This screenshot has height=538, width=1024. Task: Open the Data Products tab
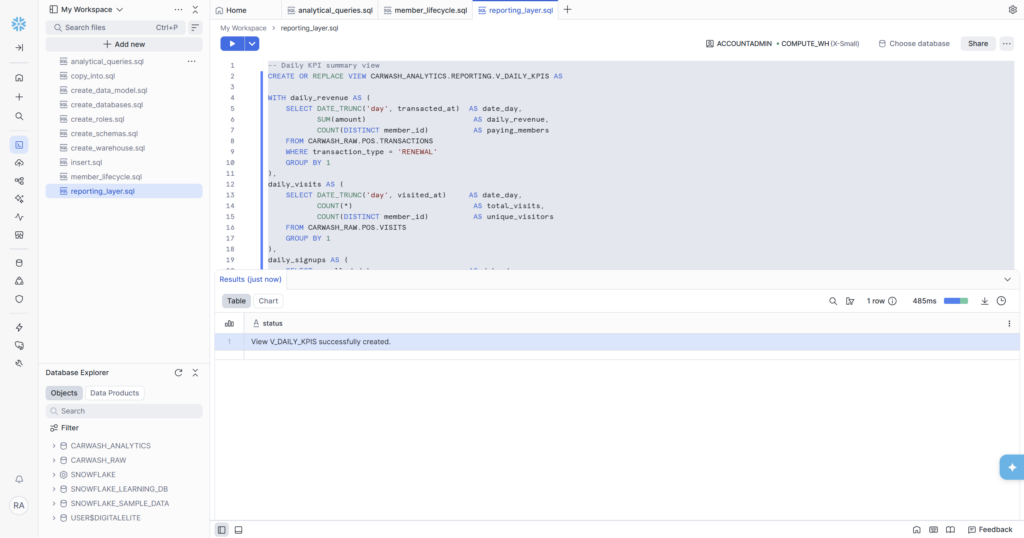coord(115,393)
